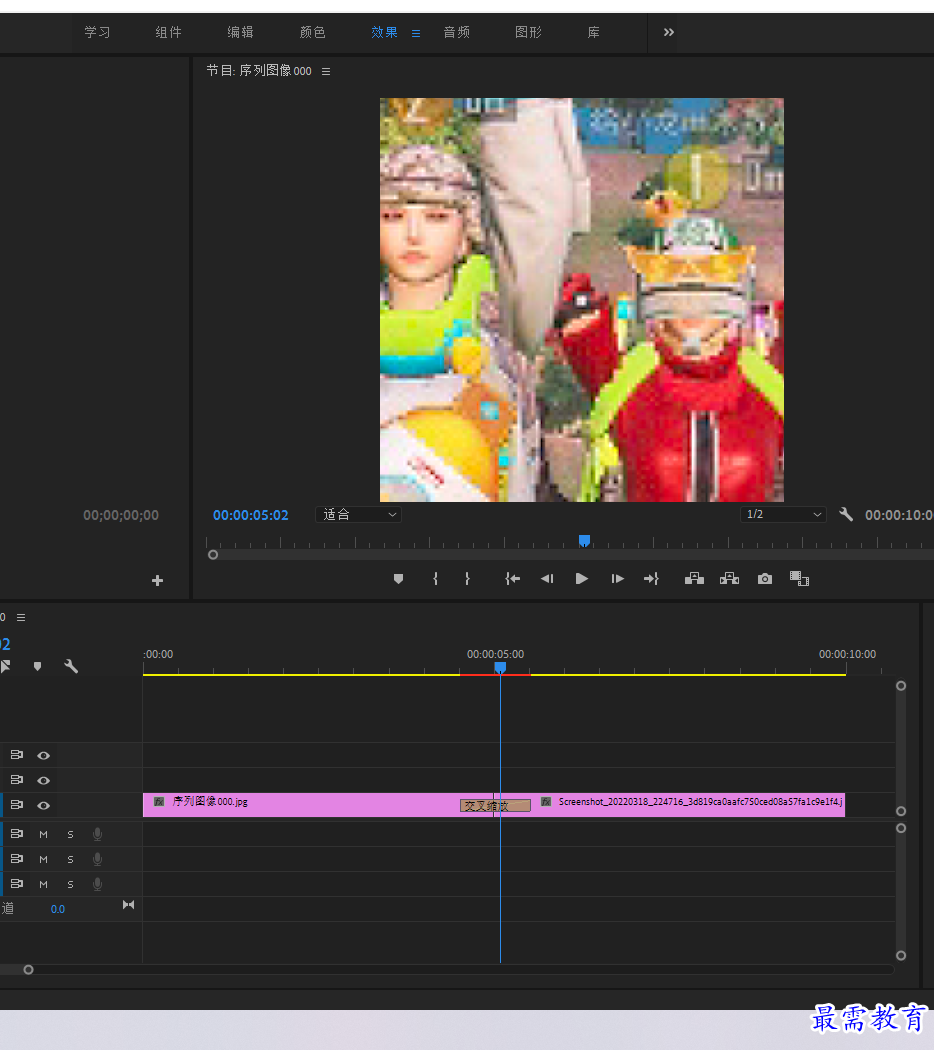
Task: Click the Mark Out bracket button
Action: pos(467,579)
